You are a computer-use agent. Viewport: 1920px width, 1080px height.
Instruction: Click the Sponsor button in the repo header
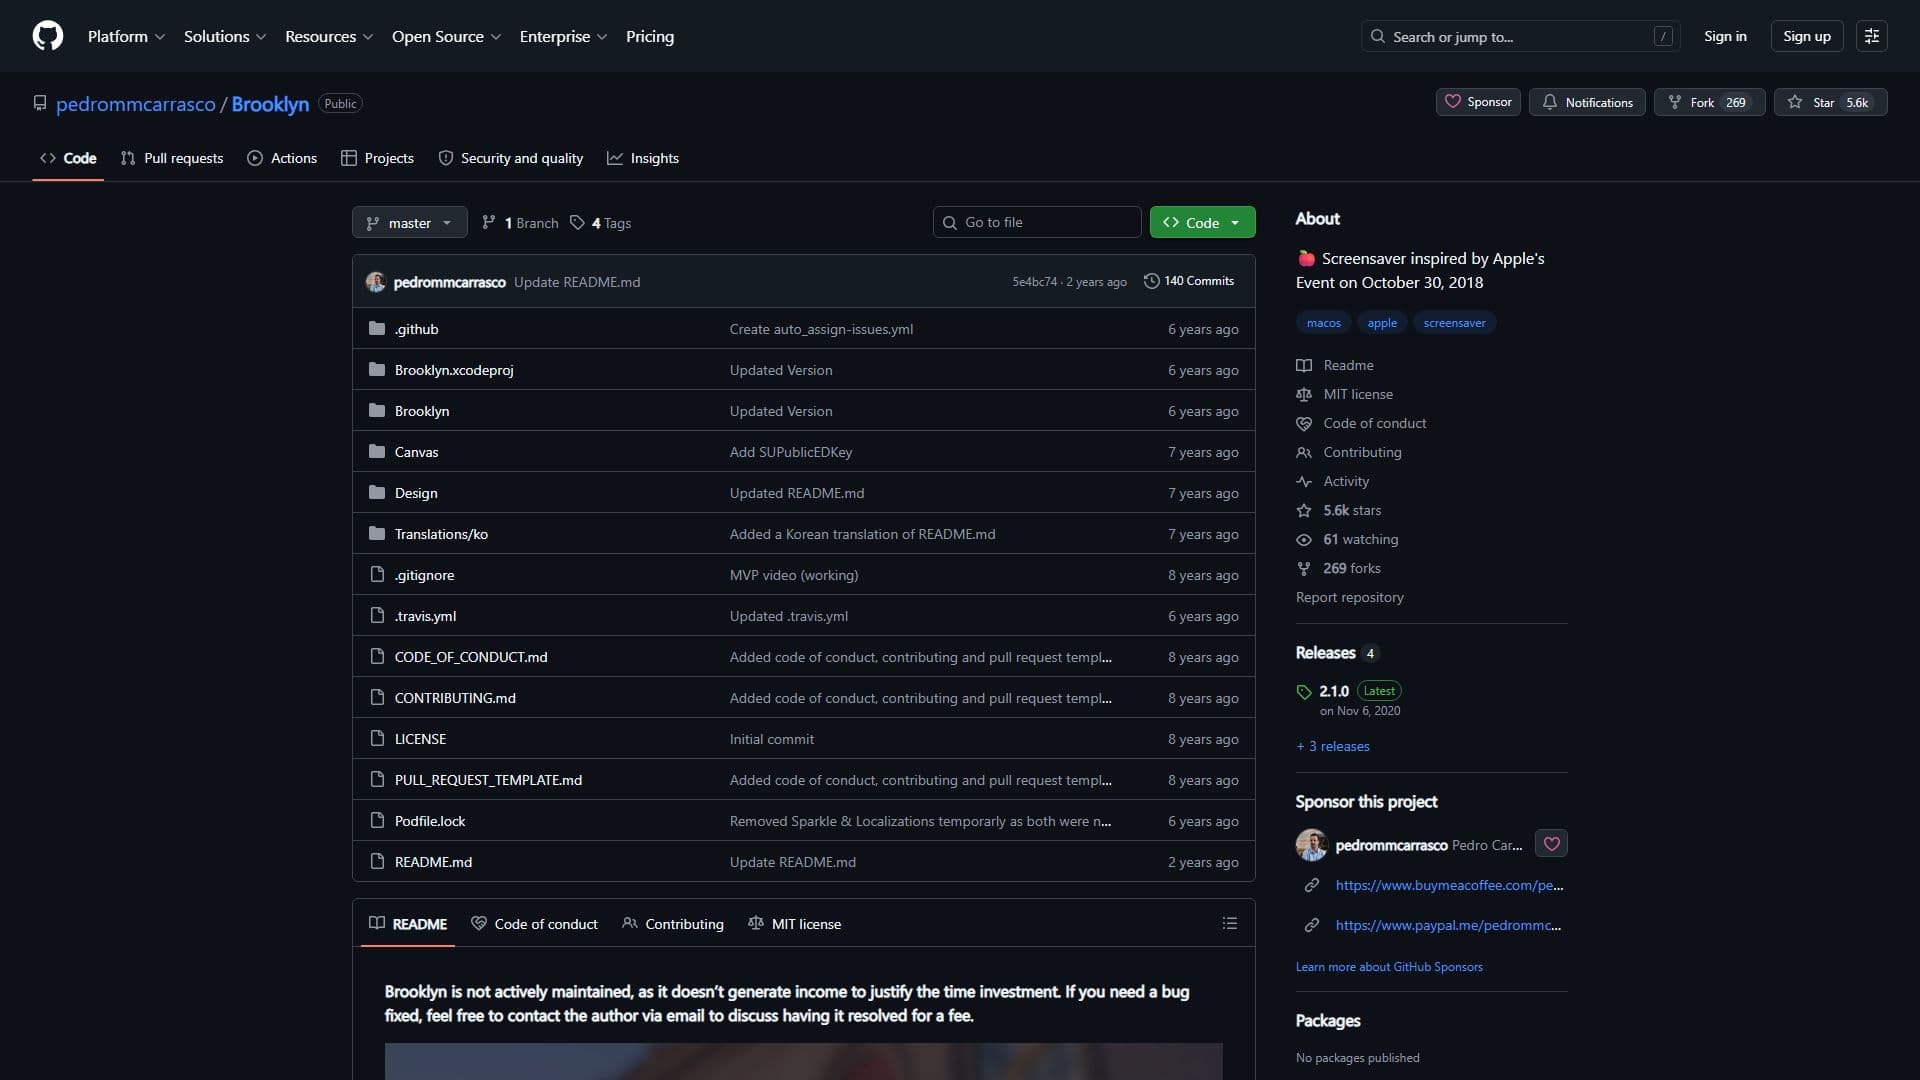1478,102
